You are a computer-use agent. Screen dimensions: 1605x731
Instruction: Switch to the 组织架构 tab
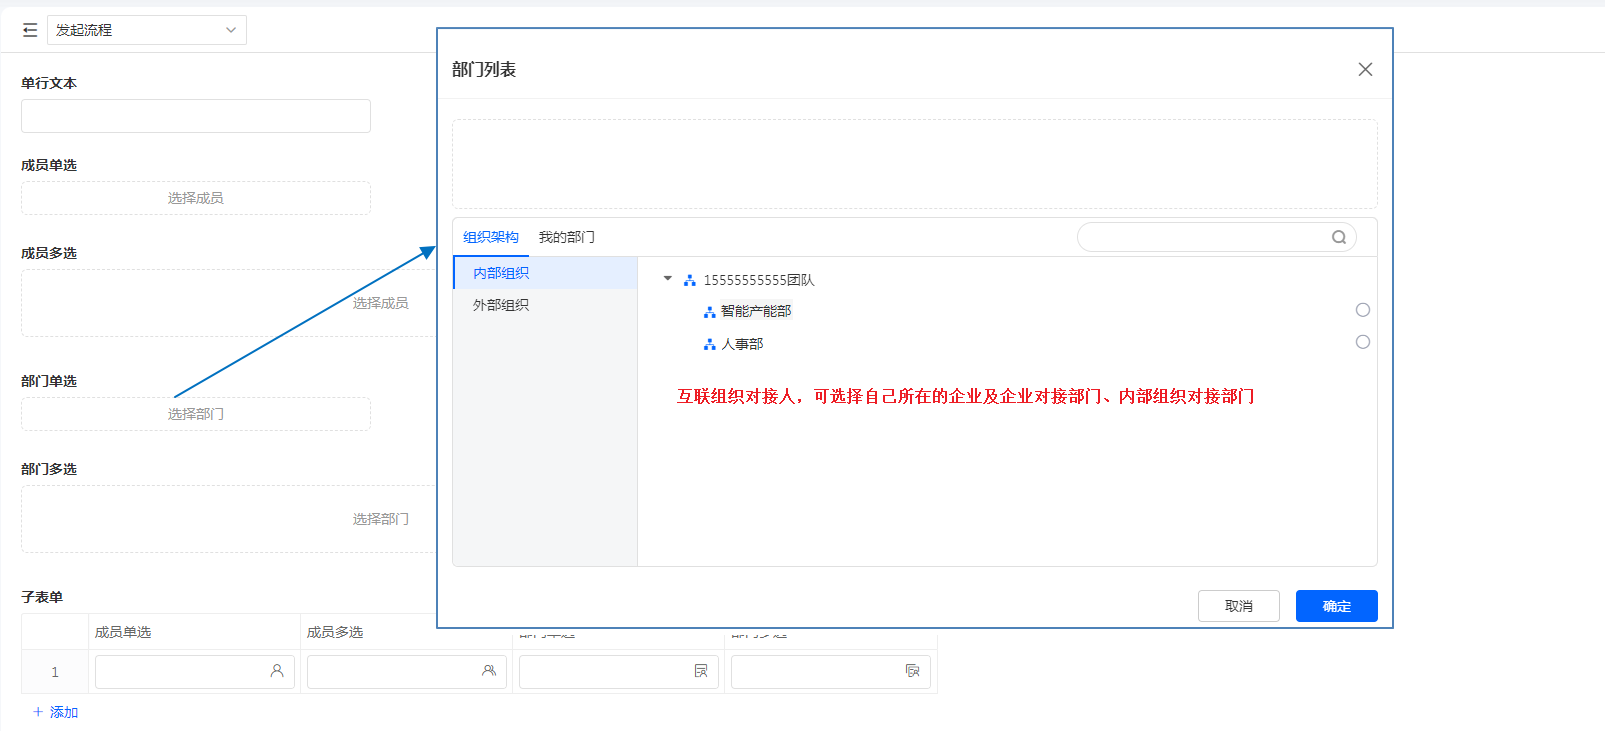point(490,237)
